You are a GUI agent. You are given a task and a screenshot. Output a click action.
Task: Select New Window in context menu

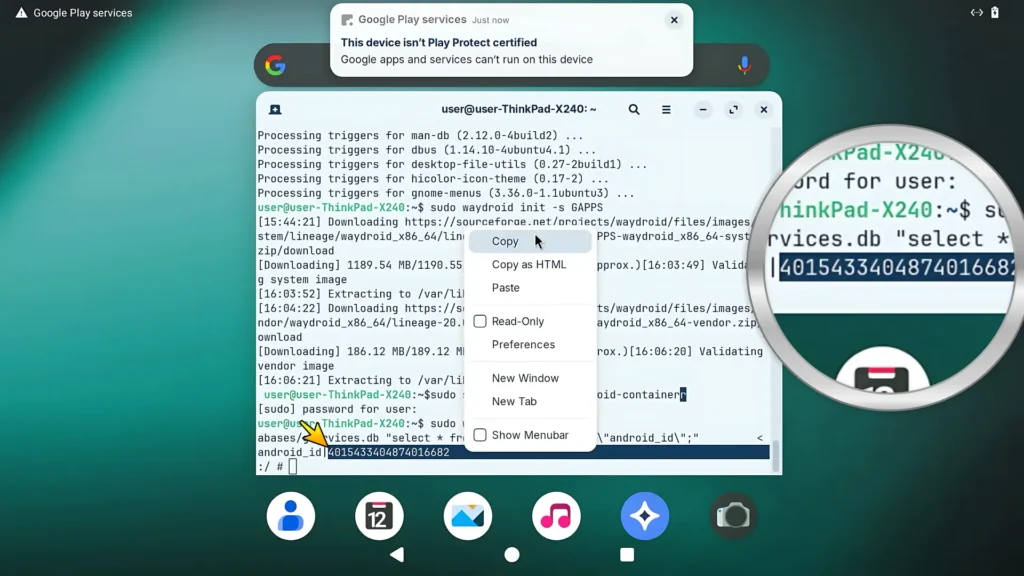(530, 378)
